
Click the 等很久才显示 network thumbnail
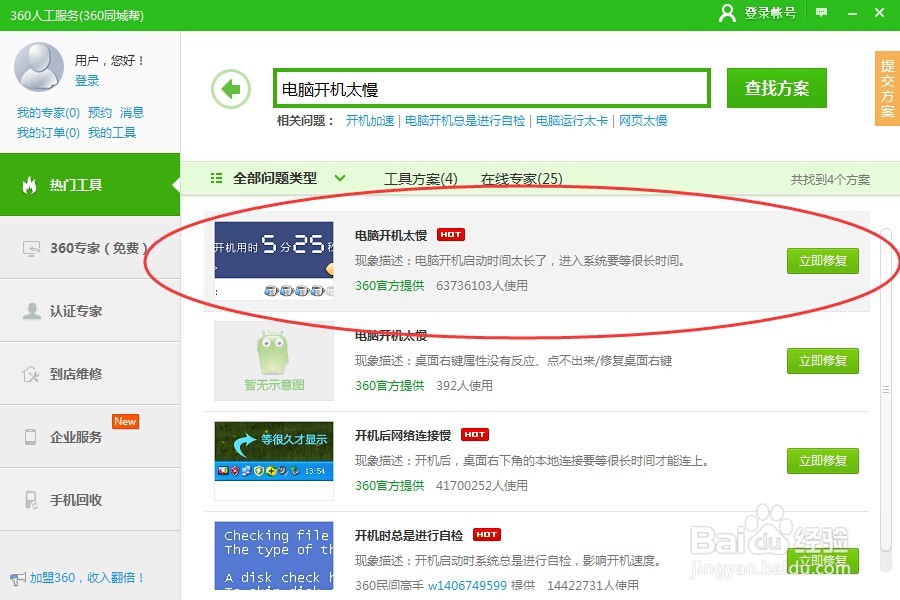point(274,460)
